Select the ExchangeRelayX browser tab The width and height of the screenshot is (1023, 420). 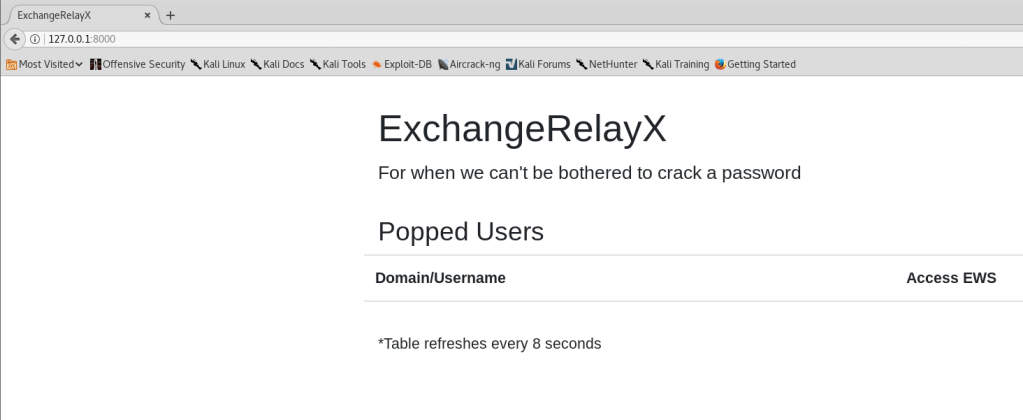pyautogui.click(x=70, y=14)
